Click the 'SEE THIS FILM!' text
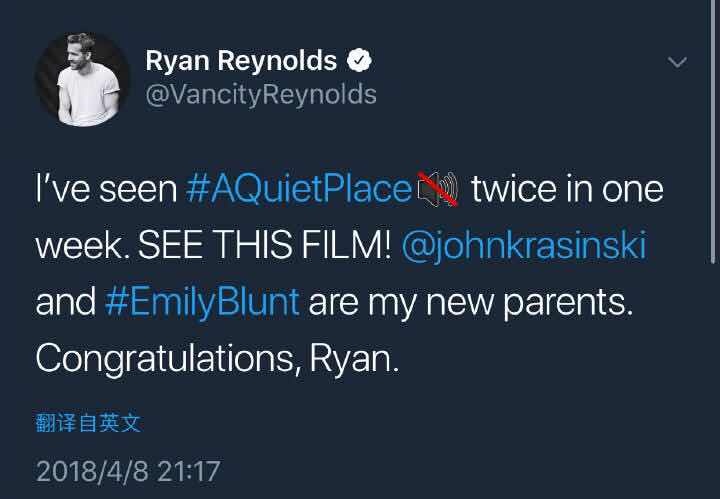720x499 pixels. point(265,245)
